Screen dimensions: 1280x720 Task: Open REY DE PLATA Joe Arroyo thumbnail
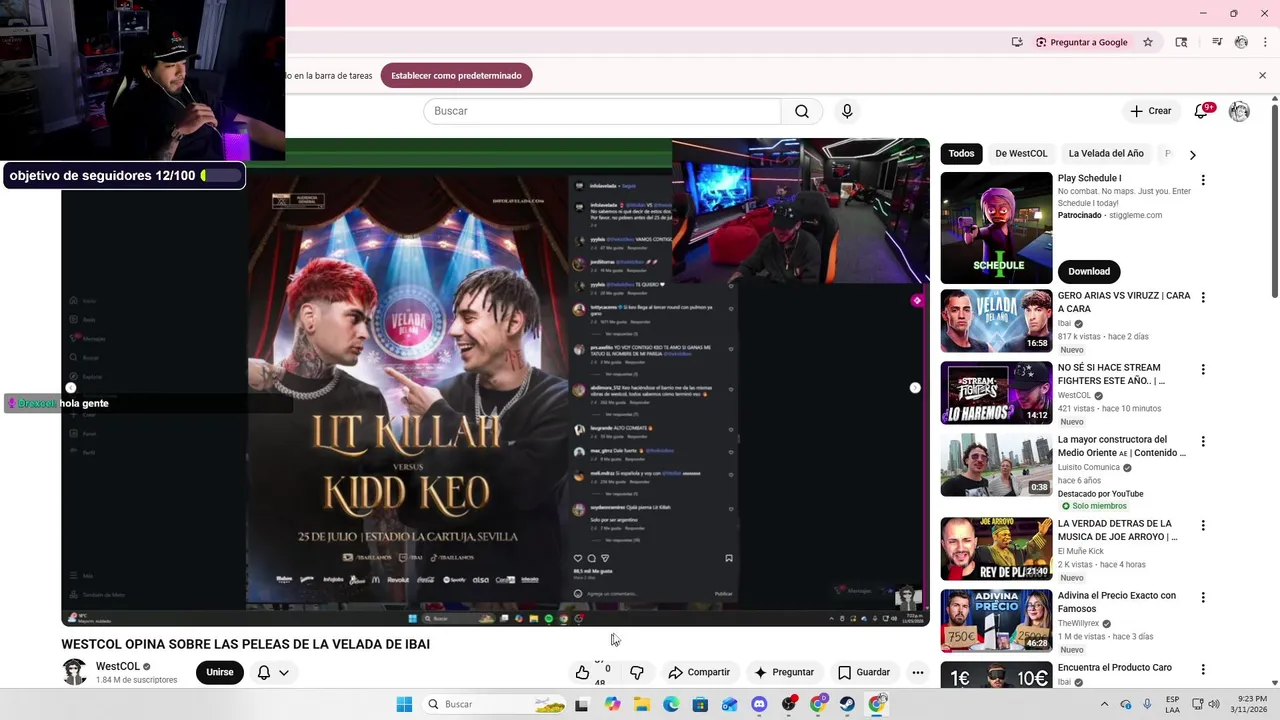click(x=996, y=549)
